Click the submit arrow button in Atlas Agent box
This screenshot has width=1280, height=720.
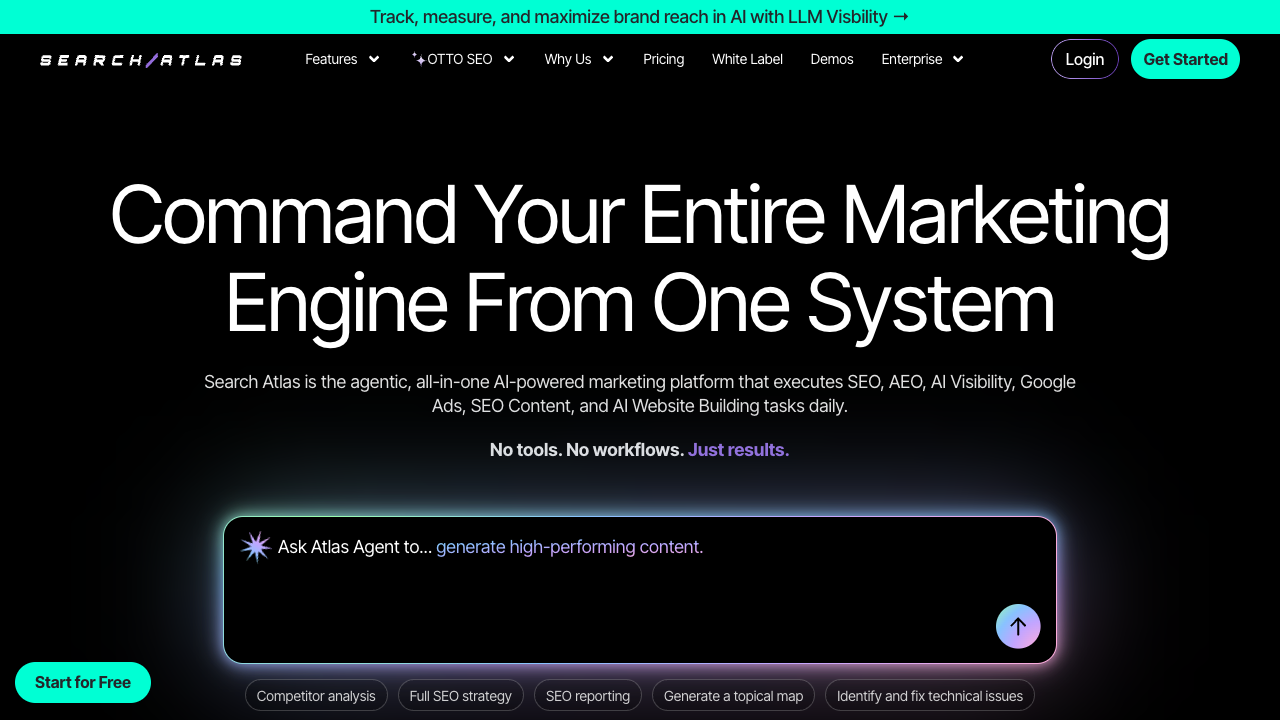click(1018, 626)
